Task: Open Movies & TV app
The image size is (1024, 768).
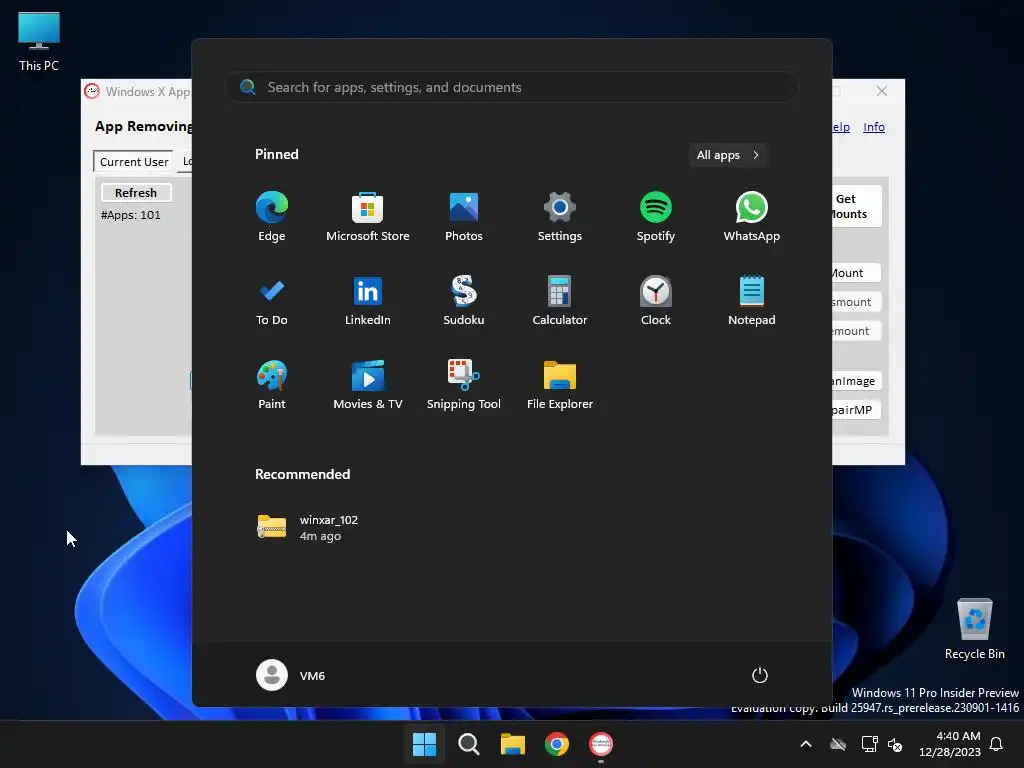Action: pyautogui.click(x=368, y=385)
